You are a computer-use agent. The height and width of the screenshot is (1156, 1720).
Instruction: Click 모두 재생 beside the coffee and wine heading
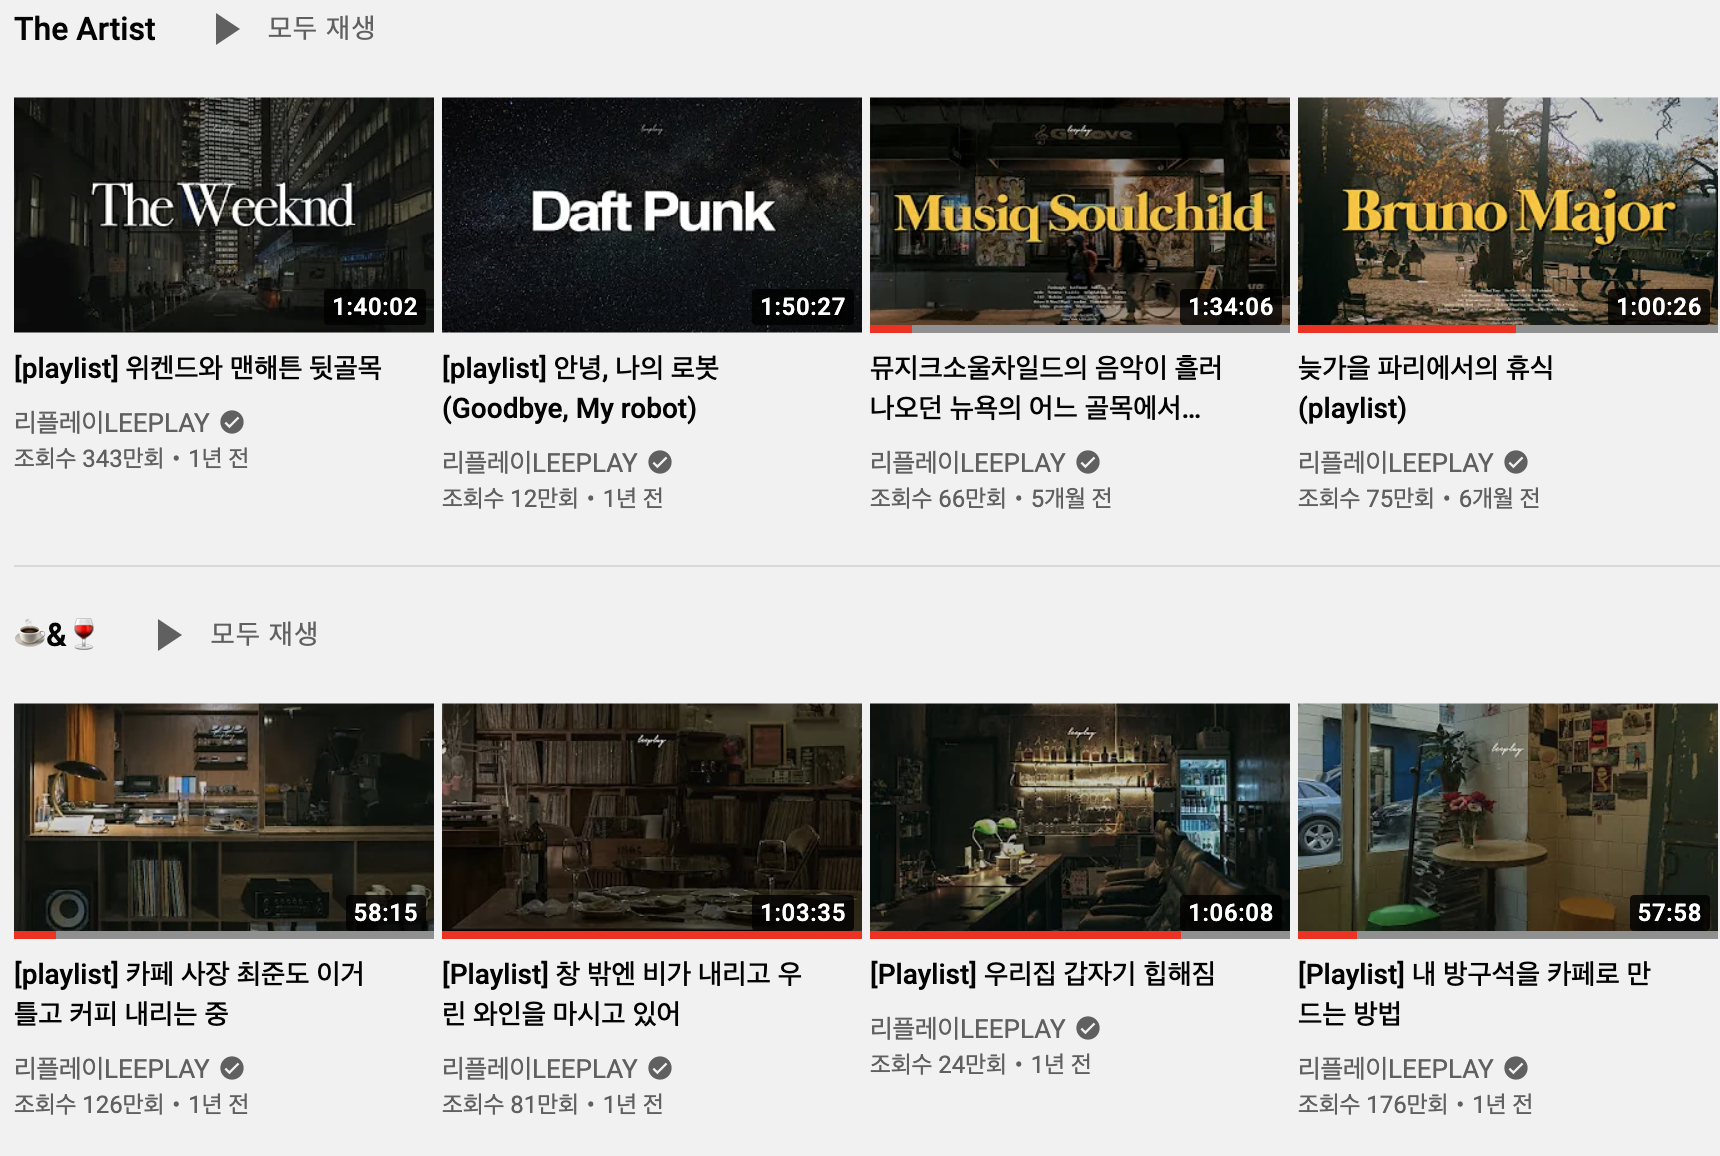(x=264, y=634)
